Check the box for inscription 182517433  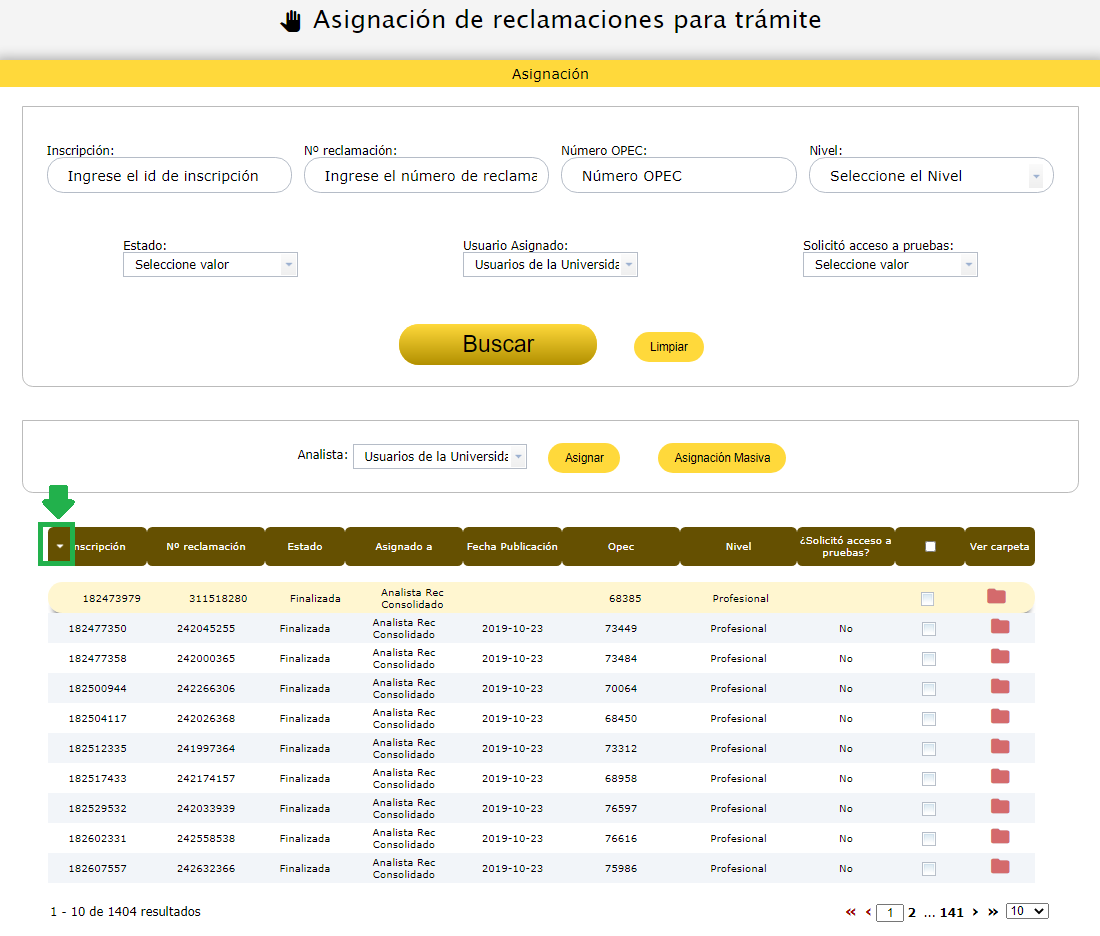(929, 779)
